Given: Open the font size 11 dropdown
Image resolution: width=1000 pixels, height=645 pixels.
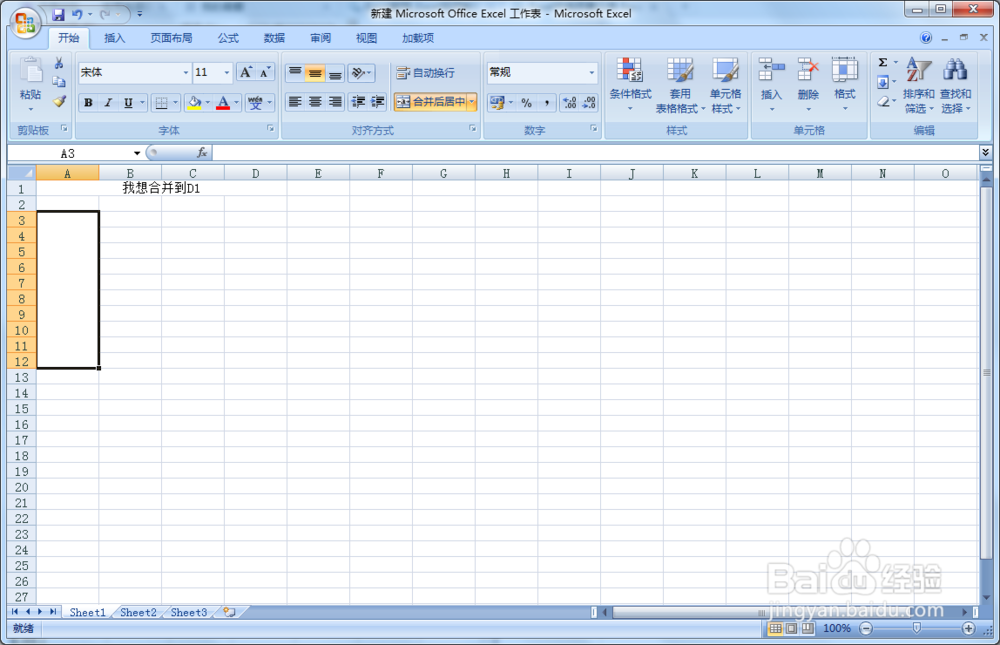Looking at the screenshot, I should pyautogui.click(x=226, y=73).
